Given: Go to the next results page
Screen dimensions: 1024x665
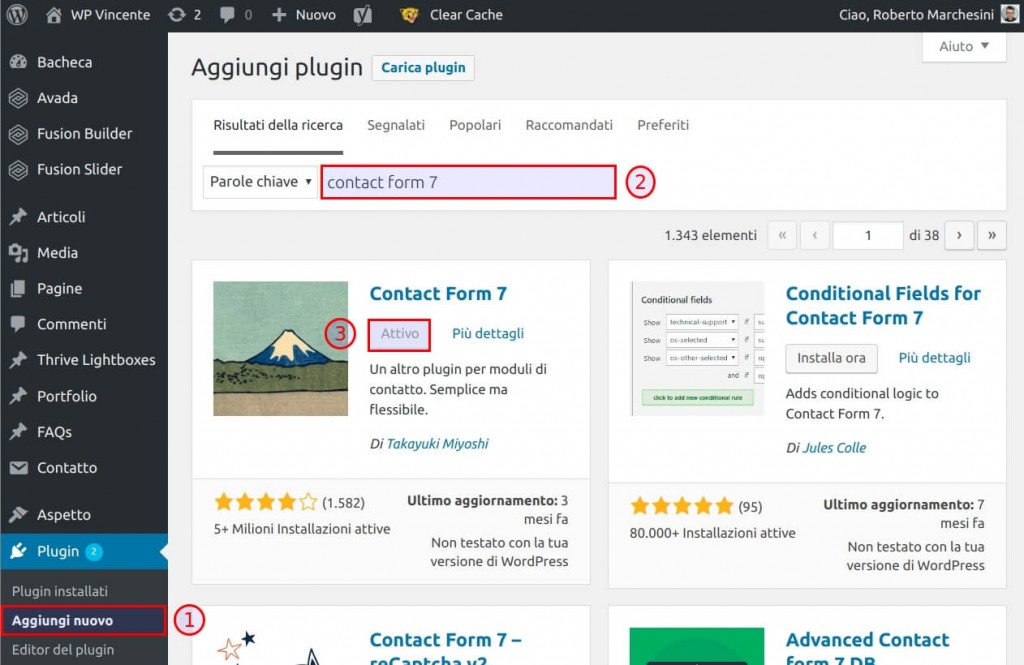Looking at the screenshot, I should 959,235.
